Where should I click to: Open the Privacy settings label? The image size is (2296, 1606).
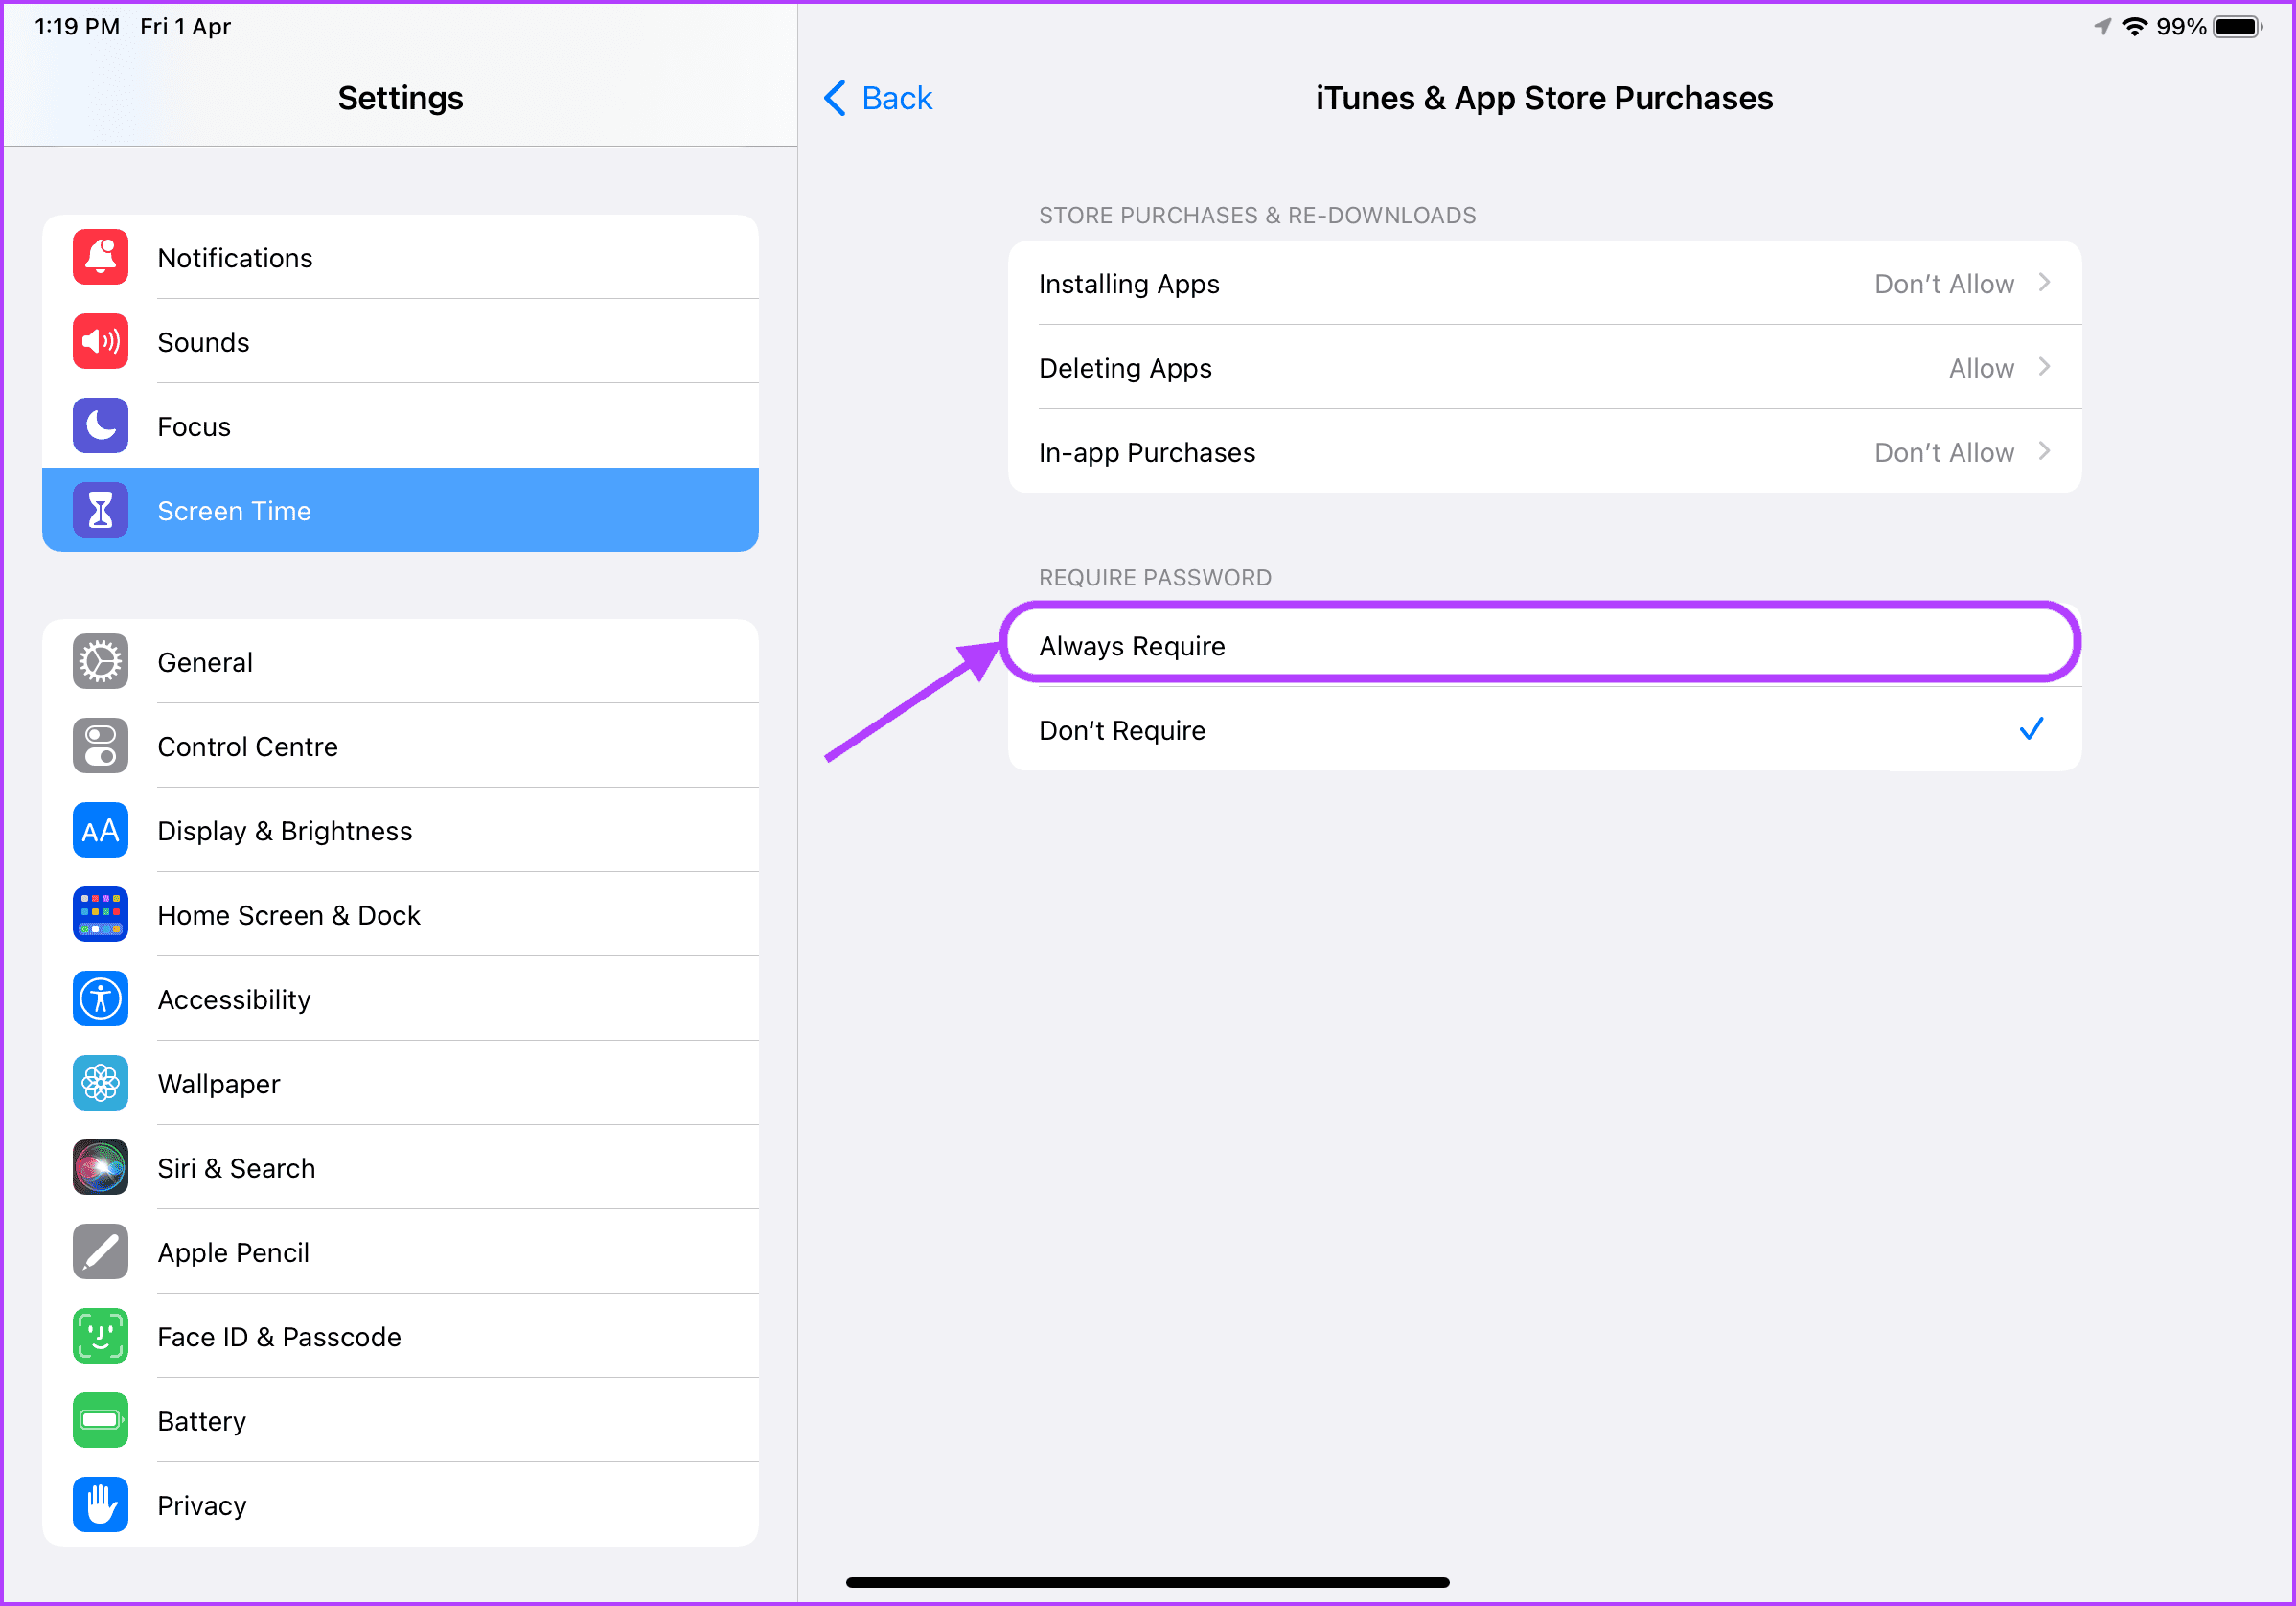tap(202, 1506)
